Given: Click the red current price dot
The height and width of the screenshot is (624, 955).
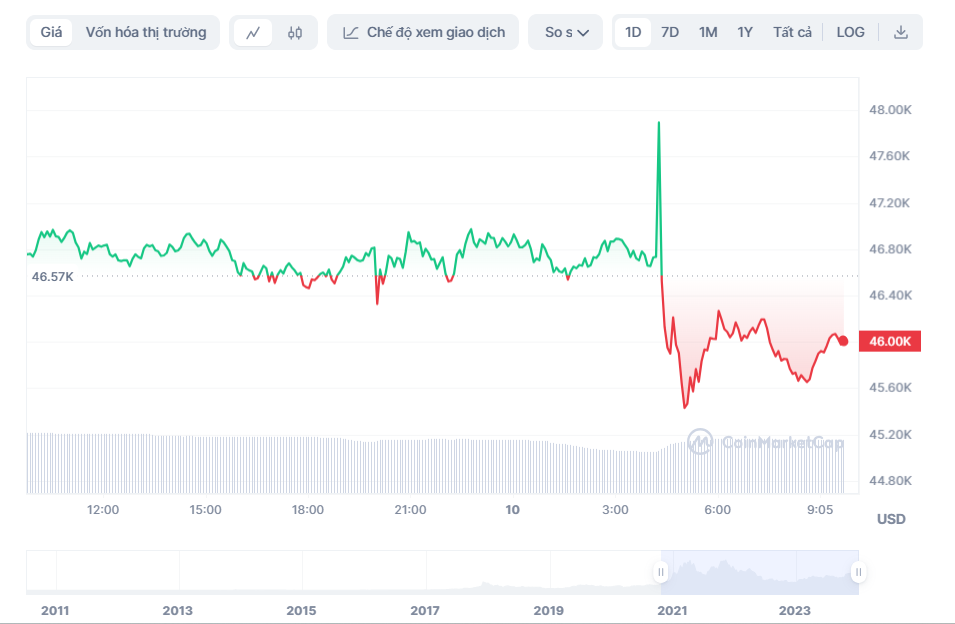Looking at the screenshot, I should click(x=843, y=341).
